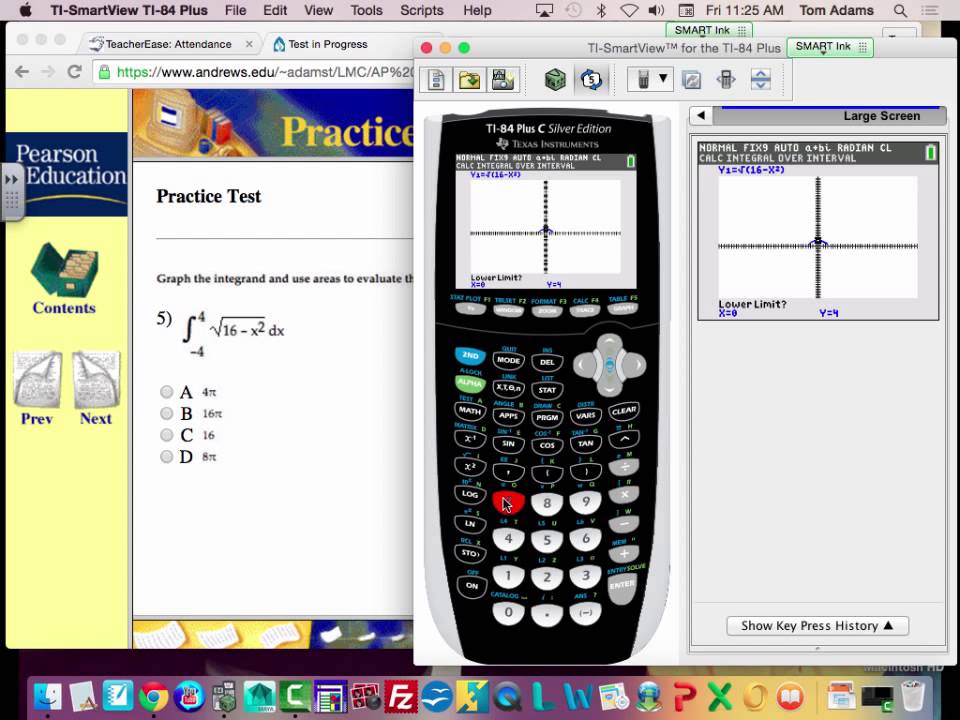This screenshot has width=960, height=720.
Task: Open the View menu
Action: [x=318, y=10]
